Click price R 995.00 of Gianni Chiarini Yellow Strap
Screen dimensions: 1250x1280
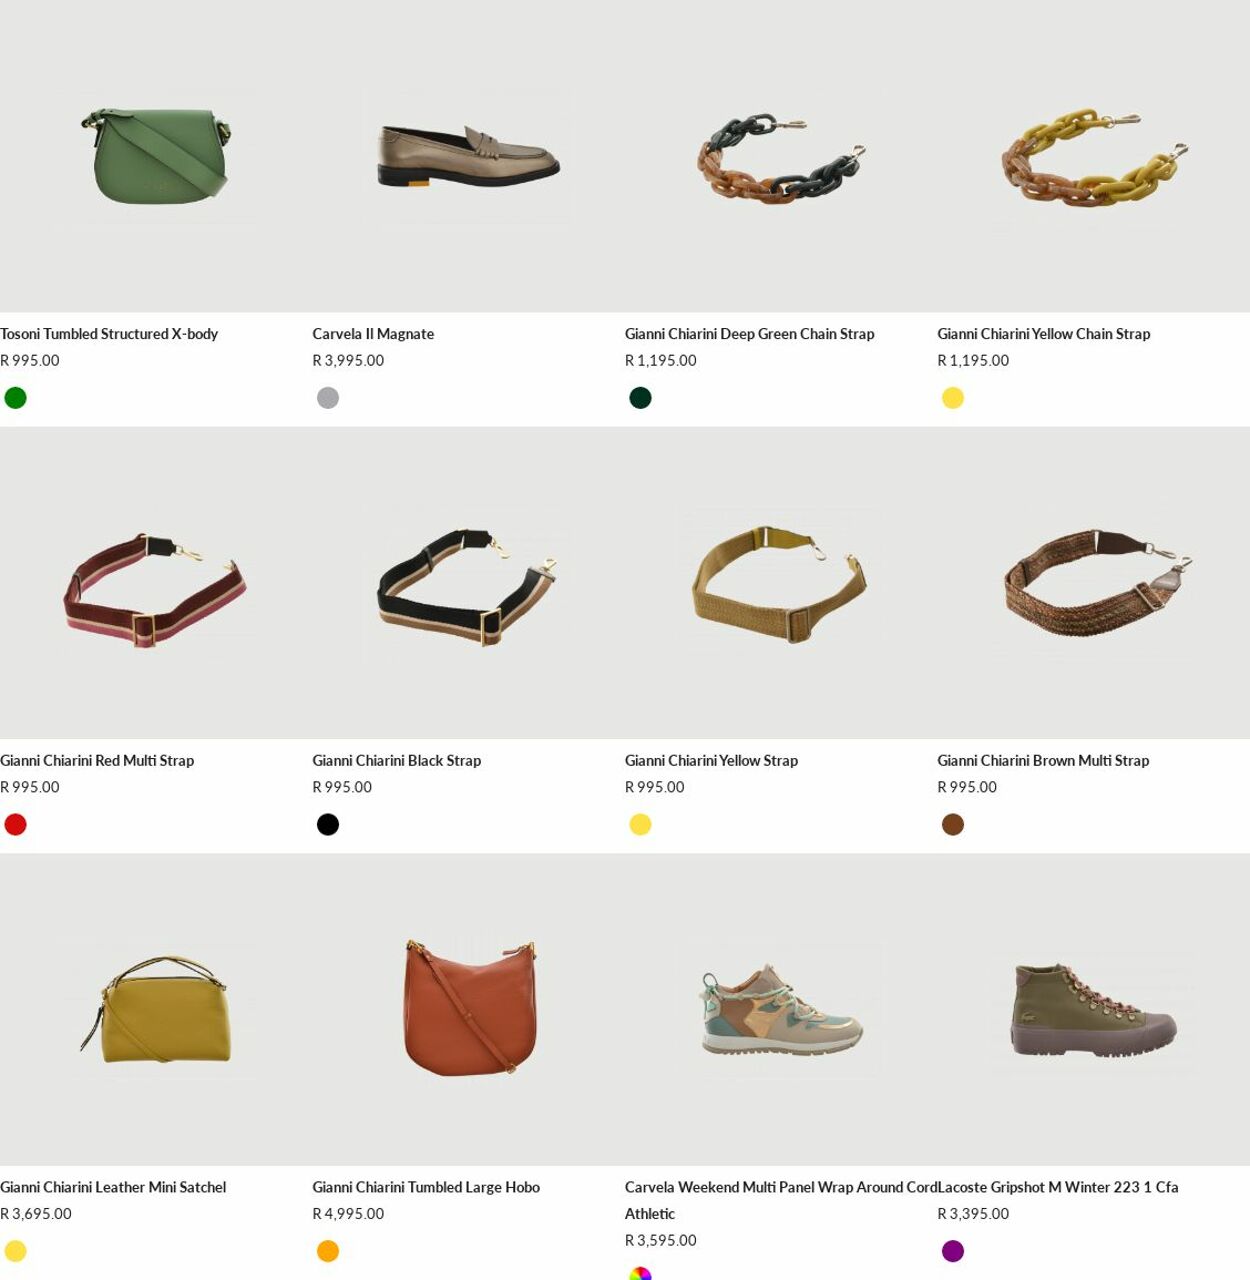click(655, 788)
